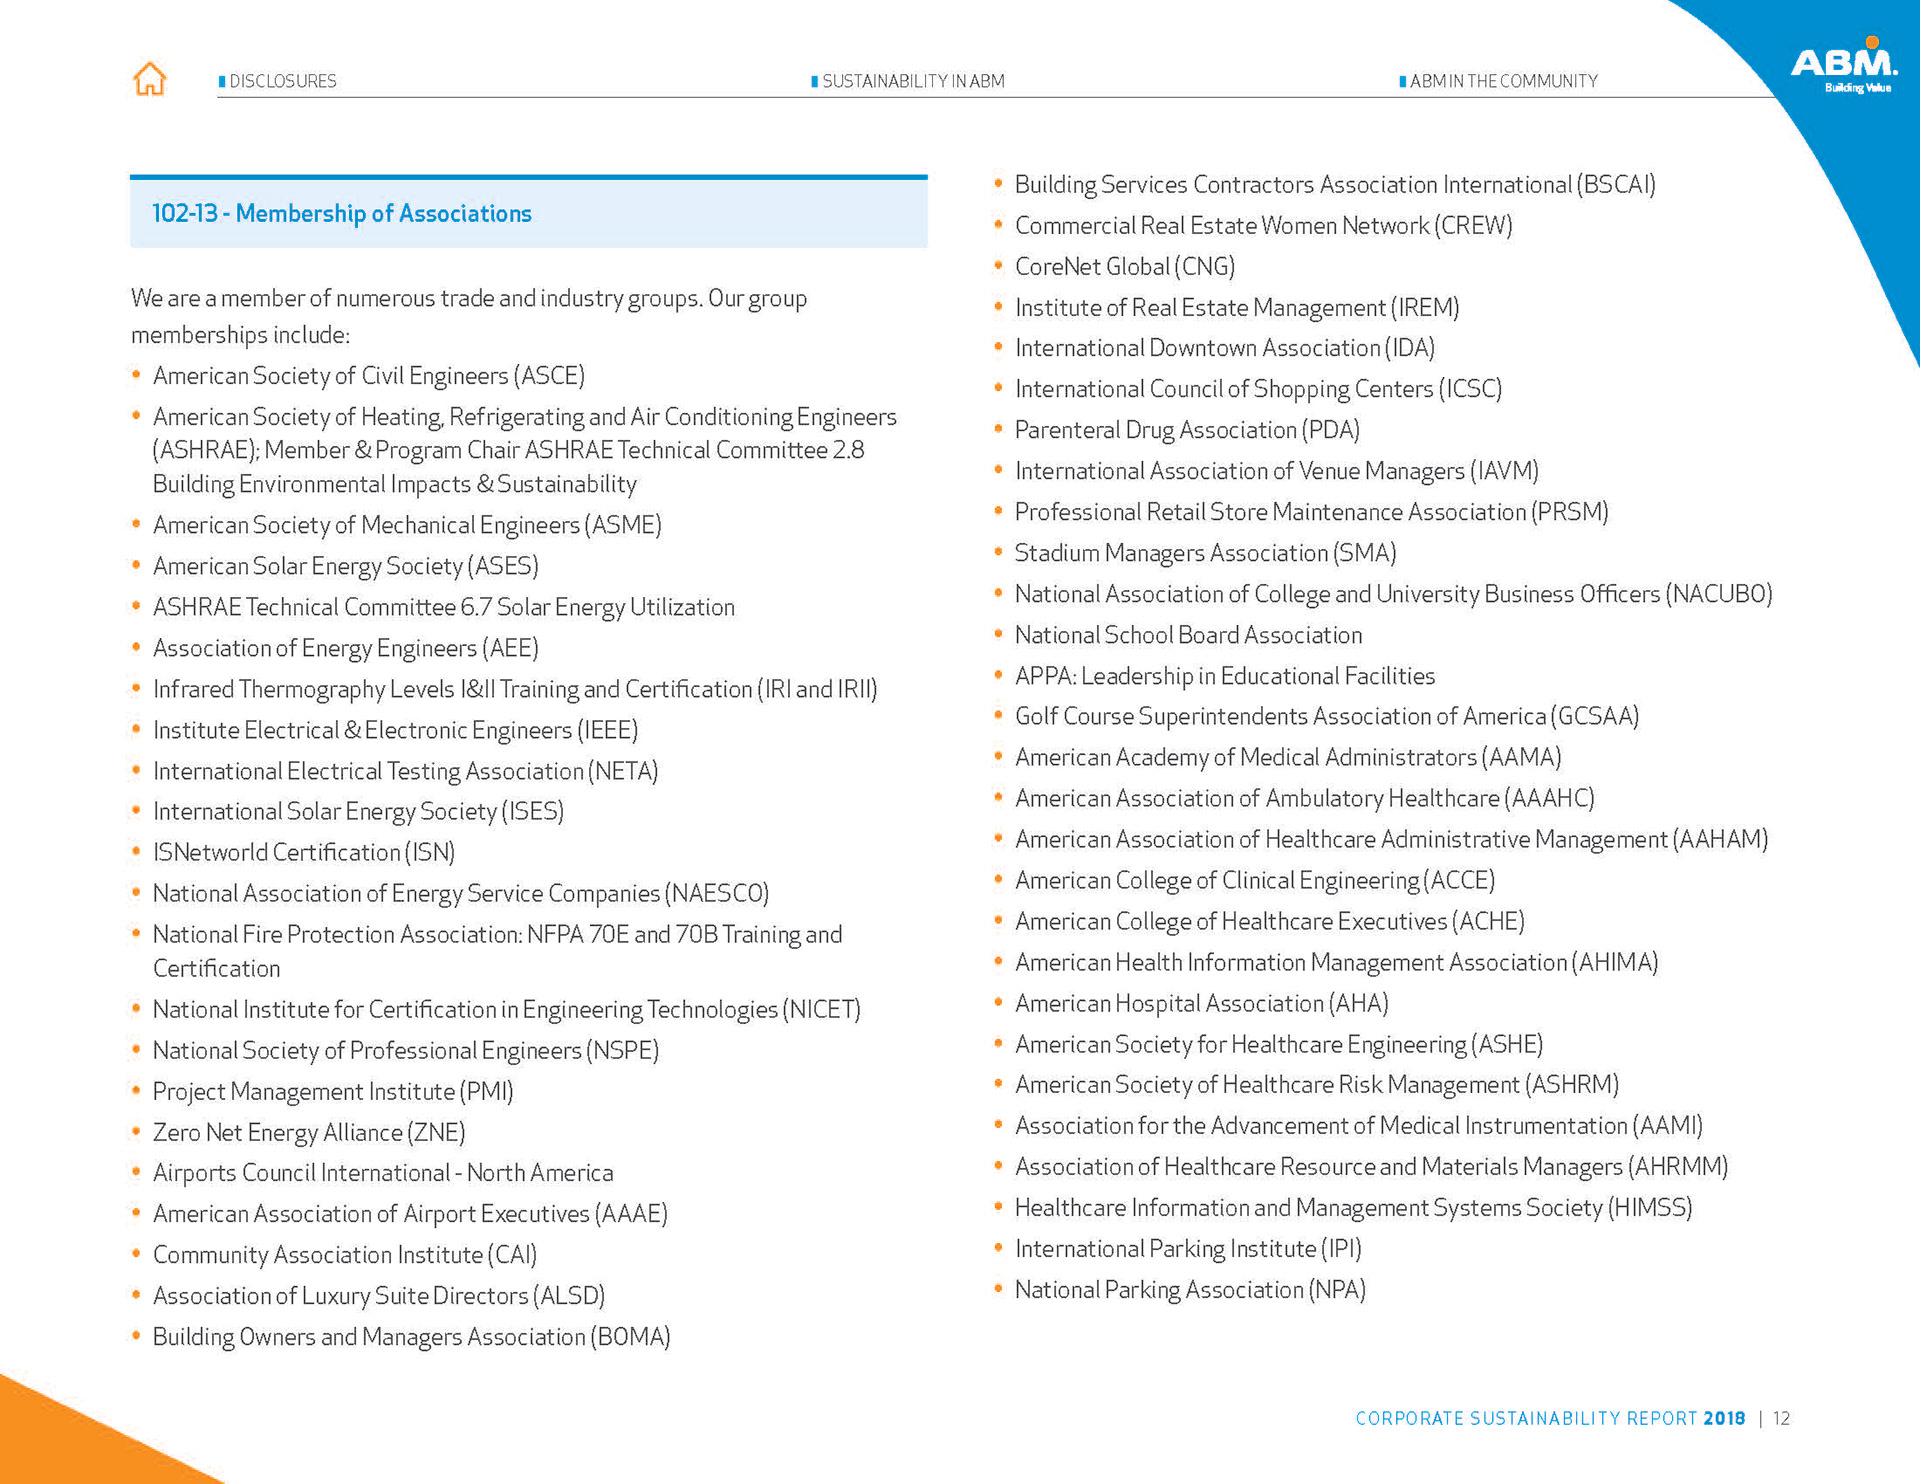Click the bullet before American Society of Civil Engineers
Image resolution: width=1920 pixels, height=1484 pixels.
pyautogui.click(x=137, y=375)
